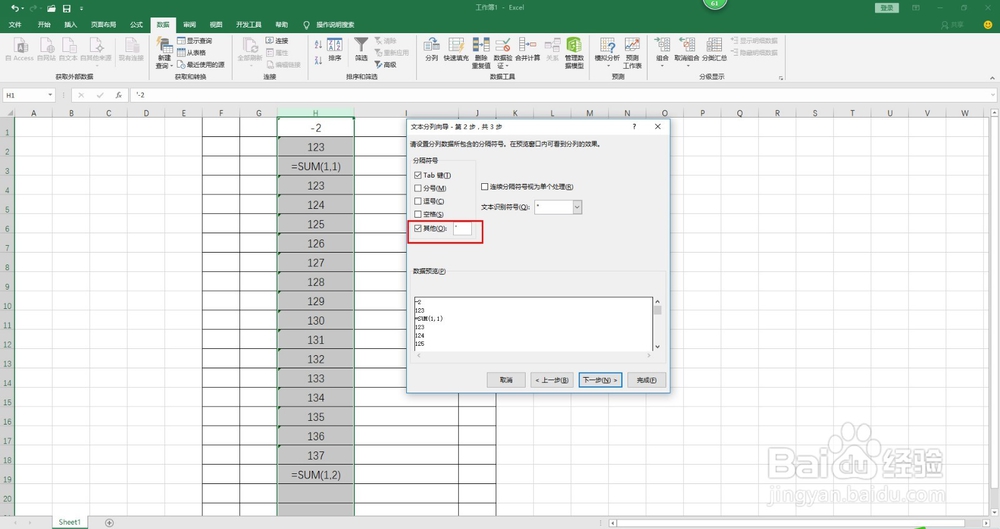Open the 文件 (File) tab

15,25
